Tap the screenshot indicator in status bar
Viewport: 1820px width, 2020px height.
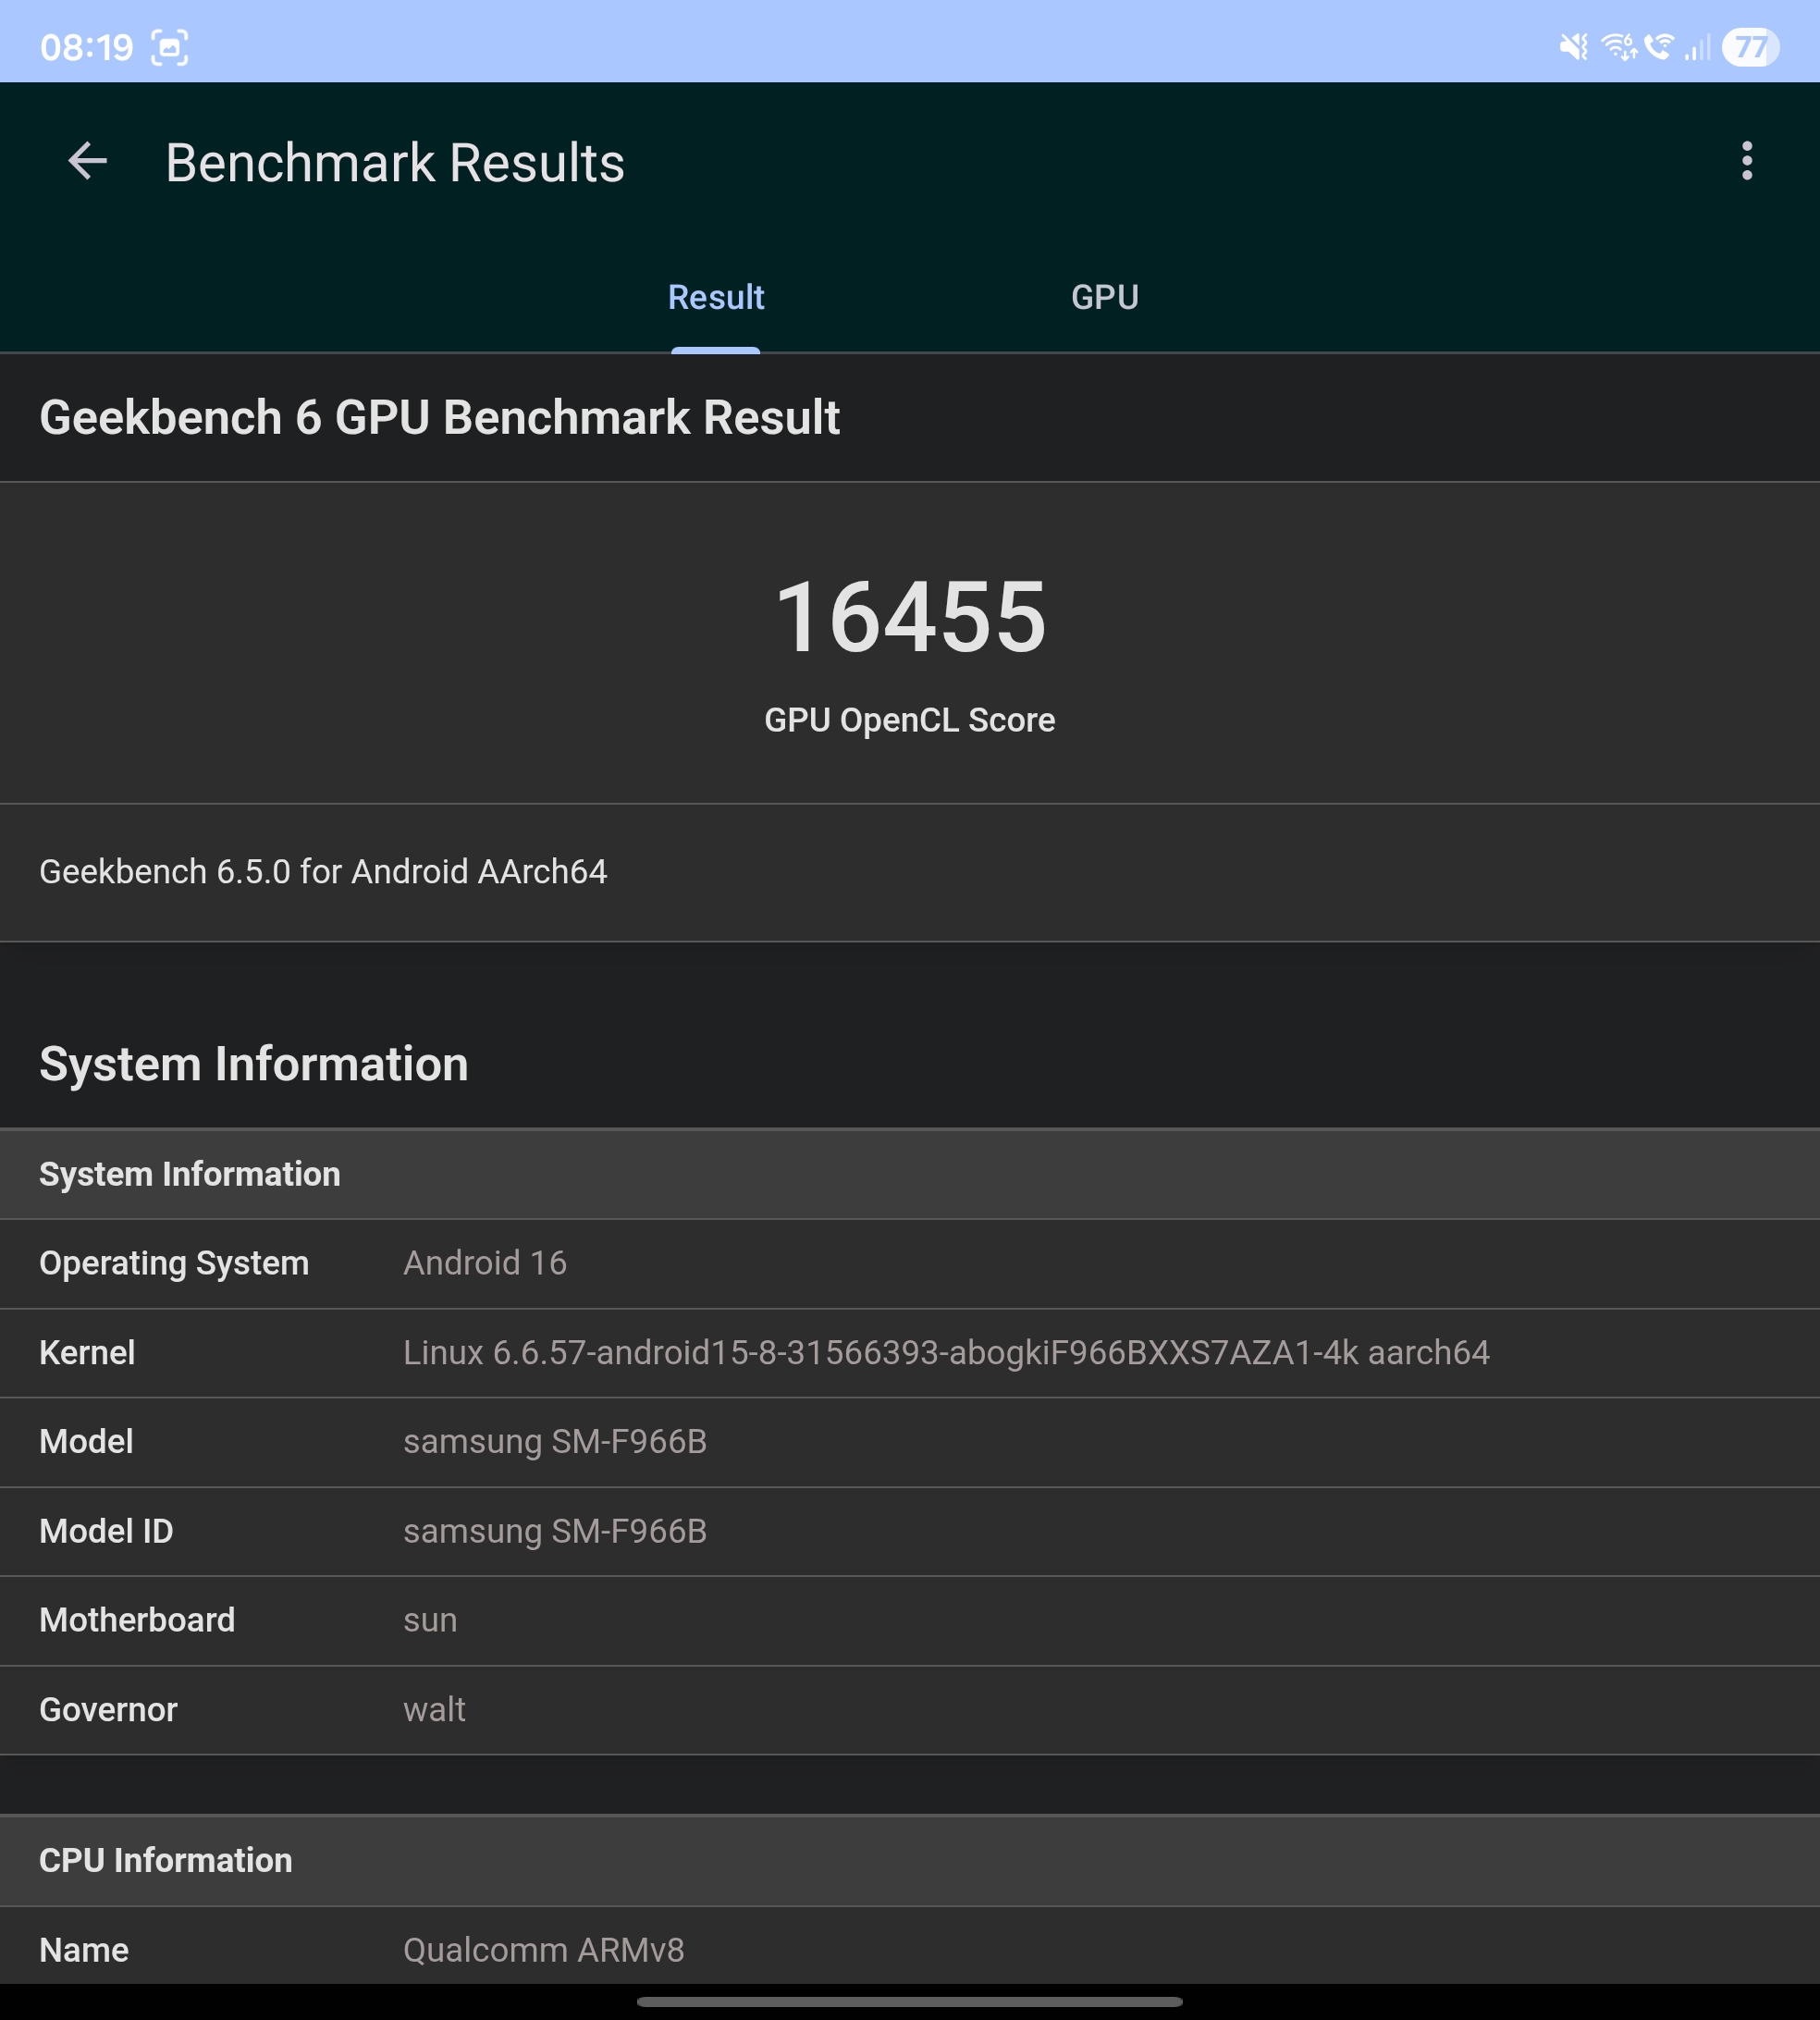click(169, 47)
